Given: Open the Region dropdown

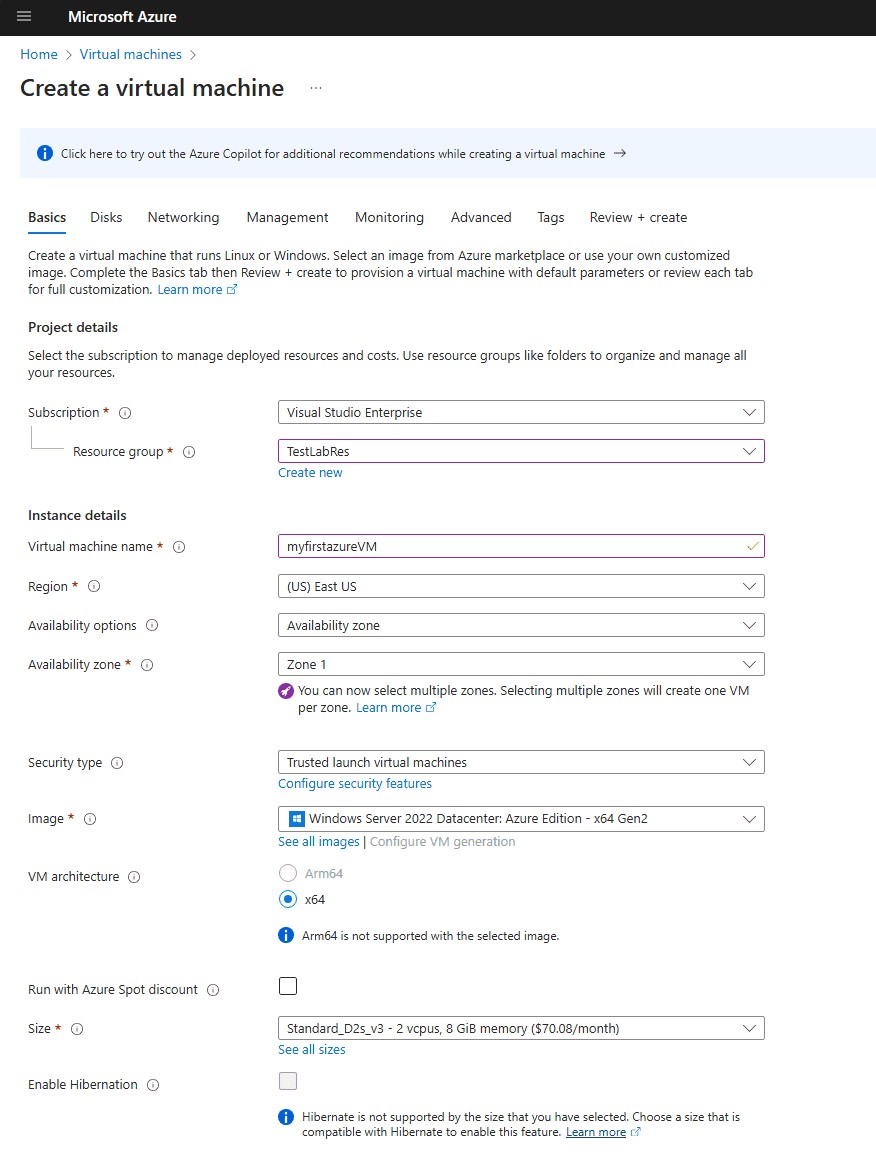Looking at the screenshot, I should (521, 587).
